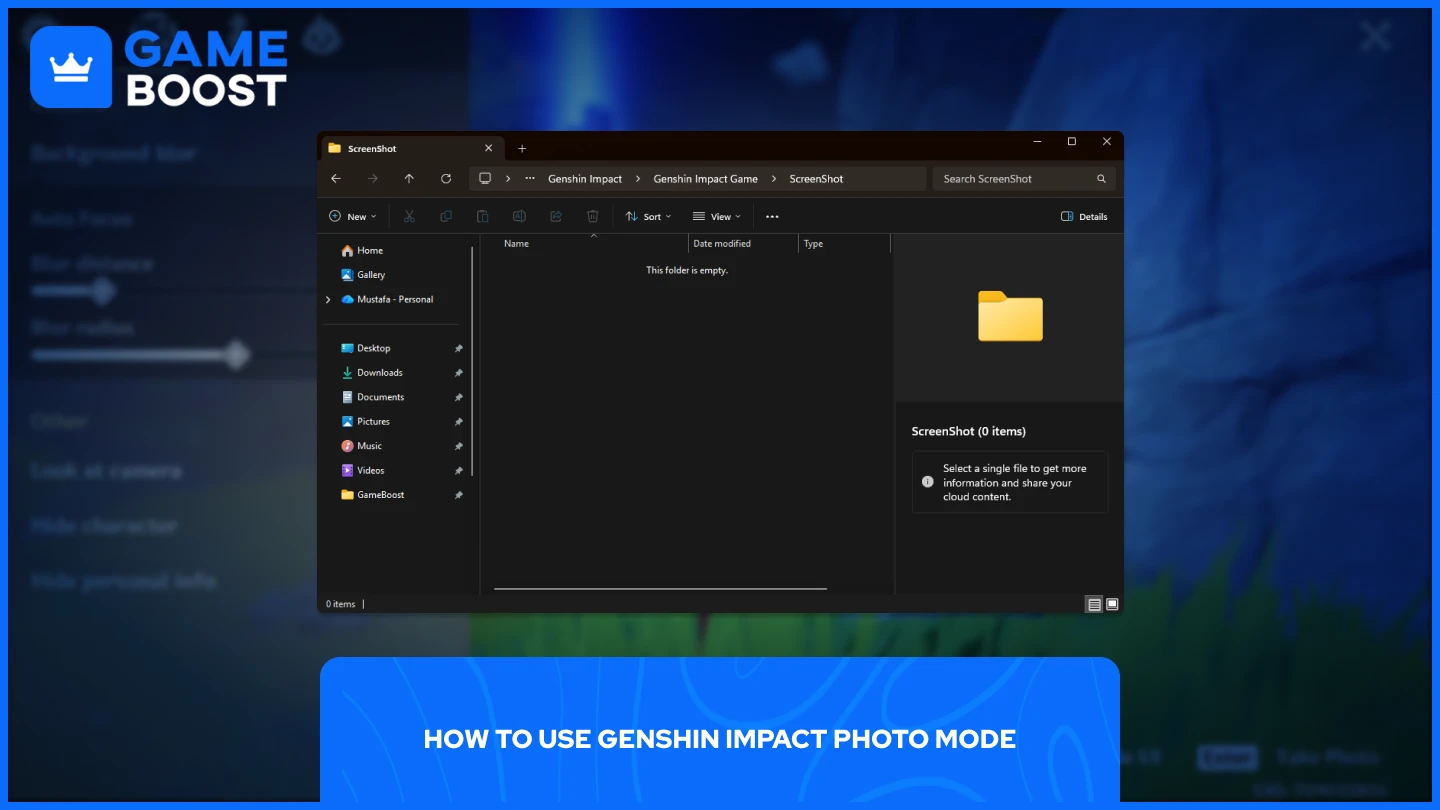Open the New dropdown menu
This screenshot has width=1440, height=810.
(x=352, y=216)
